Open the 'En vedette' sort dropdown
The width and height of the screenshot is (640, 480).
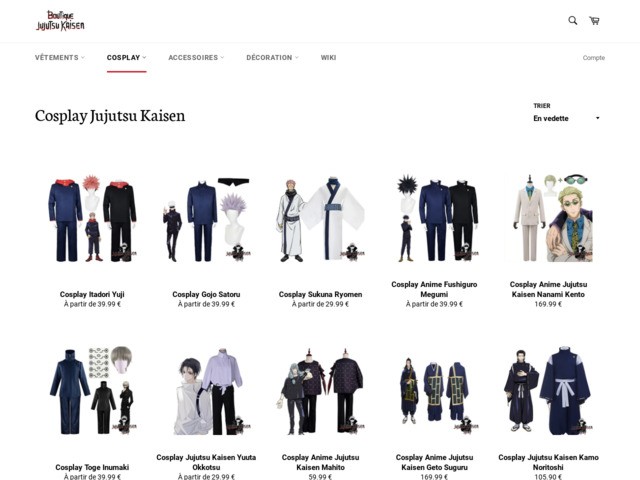(567, 118)
